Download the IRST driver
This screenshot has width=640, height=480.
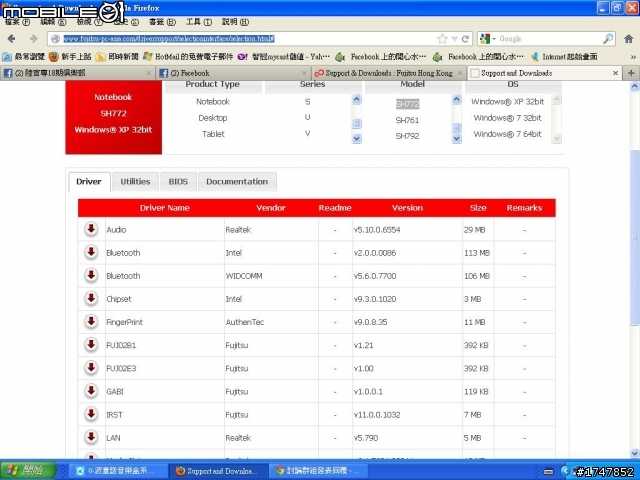point(91,414)
